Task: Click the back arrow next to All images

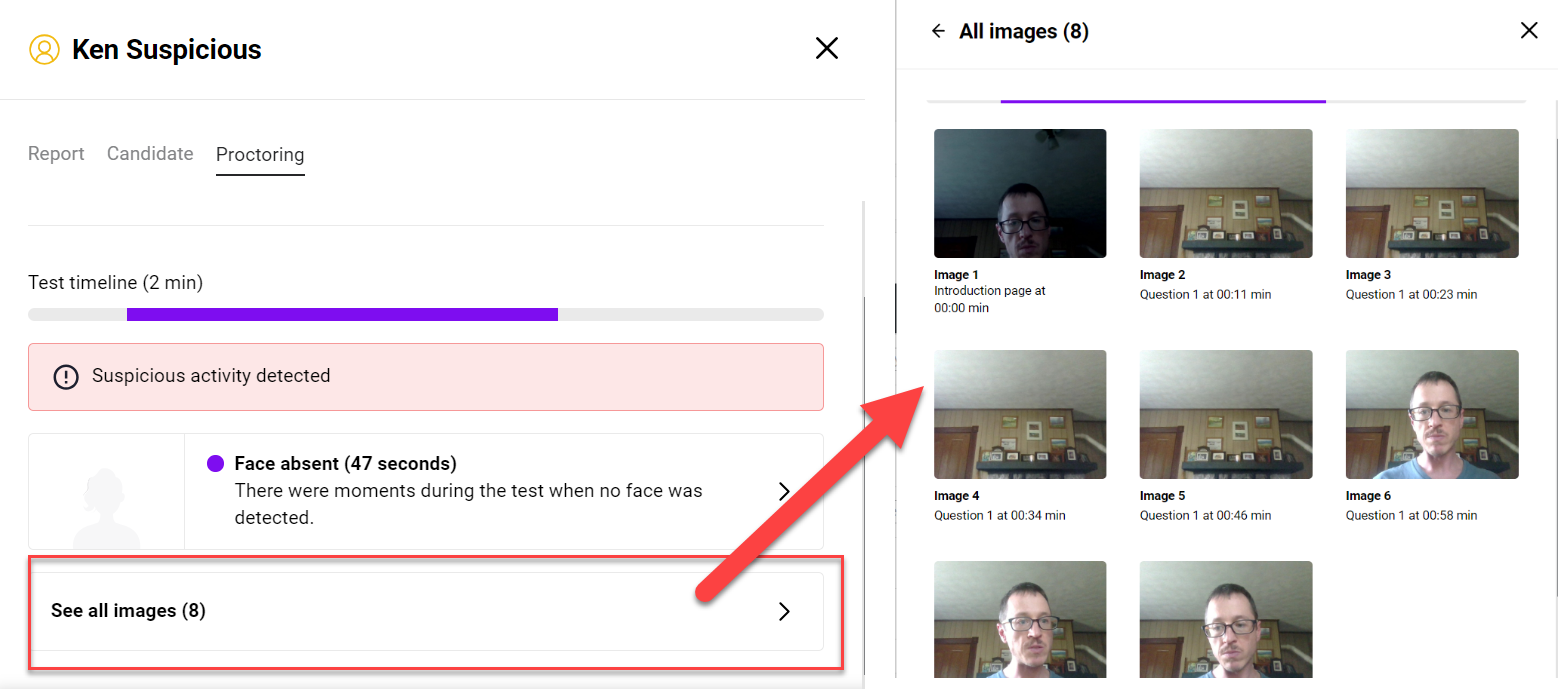Action: click(938, 31)
